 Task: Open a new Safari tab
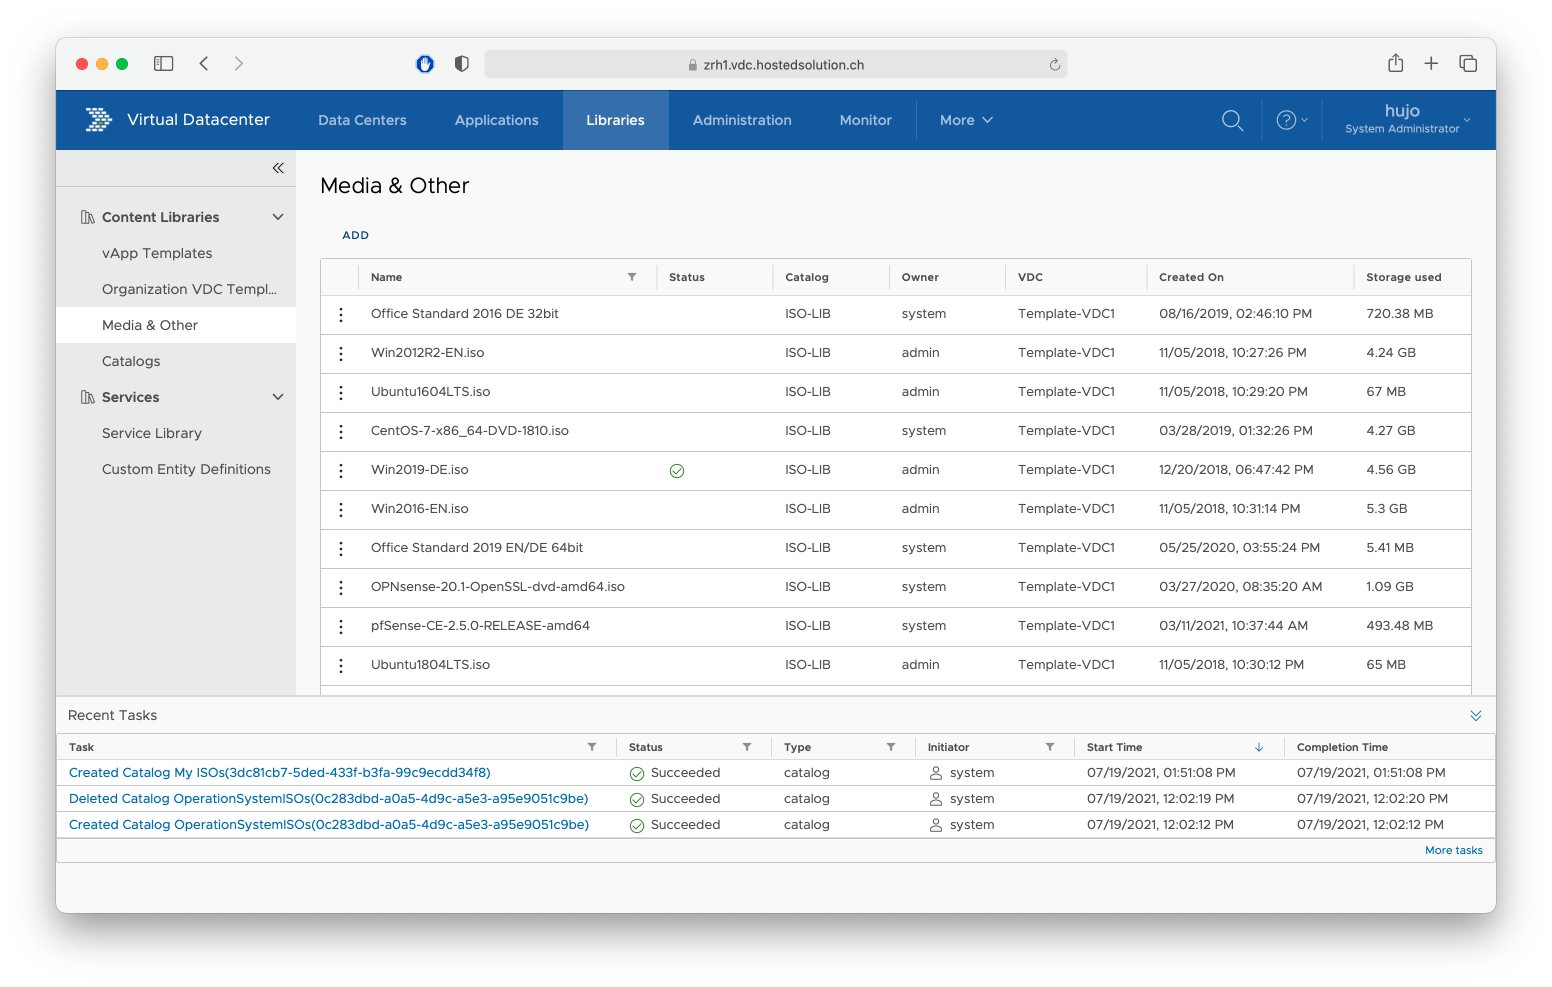click(1431, 63)
